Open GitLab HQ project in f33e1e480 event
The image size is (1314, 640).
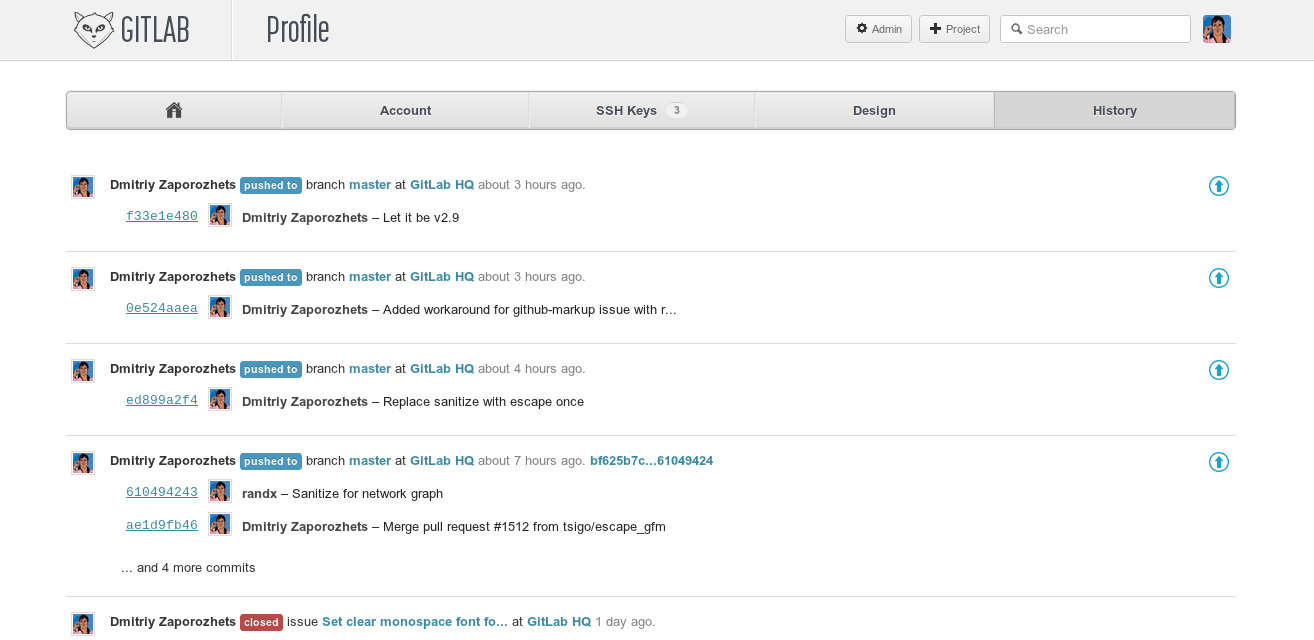click(x=442, y=185)
